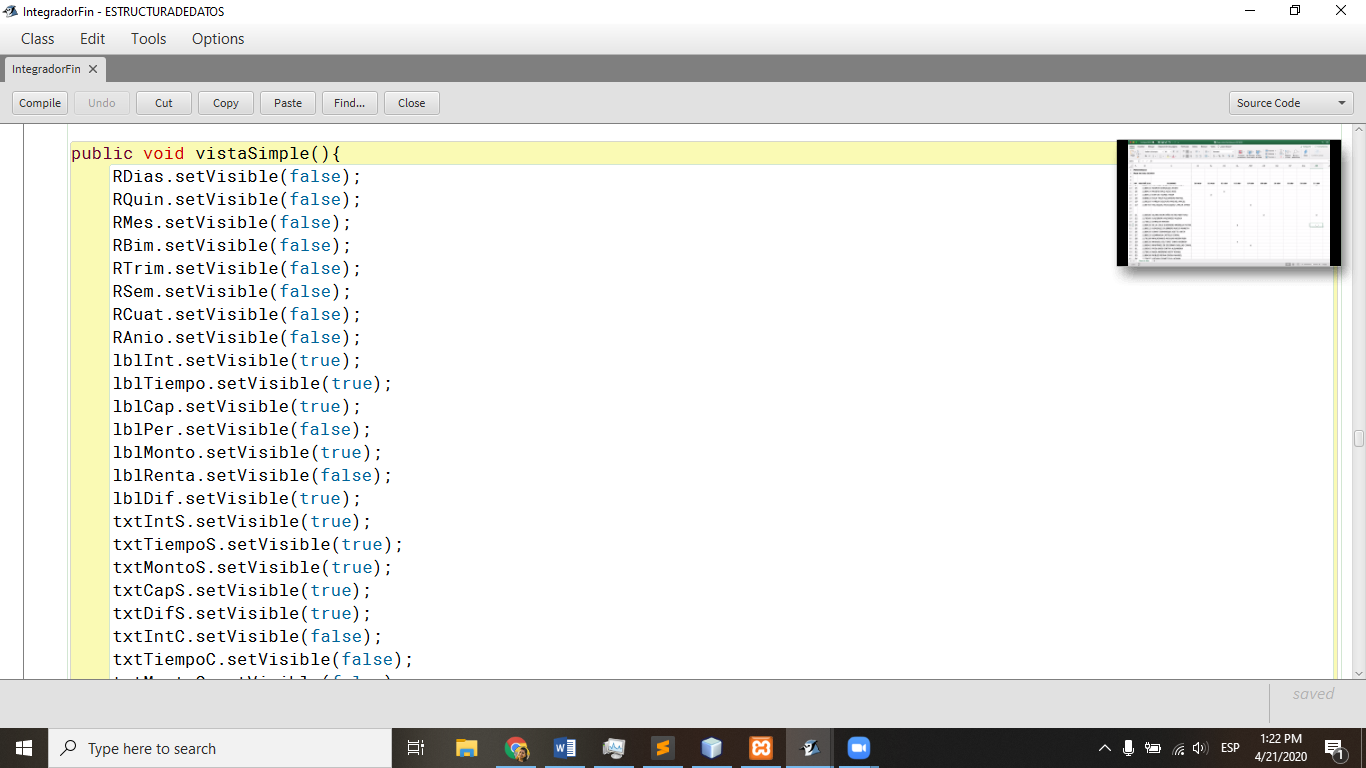Open Google Chrome from the taskbar

coord(516,748)
